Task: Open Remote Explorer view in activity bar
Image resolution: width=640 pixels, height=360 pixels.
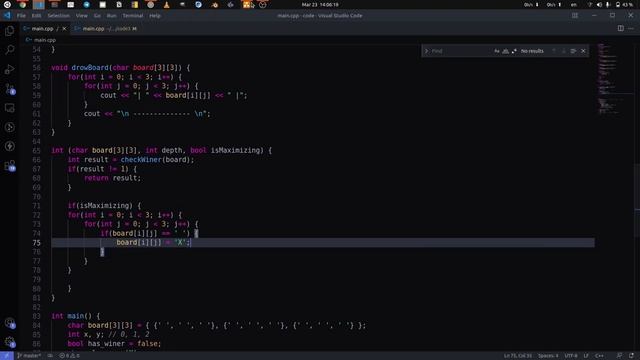Action: [9, 108]
